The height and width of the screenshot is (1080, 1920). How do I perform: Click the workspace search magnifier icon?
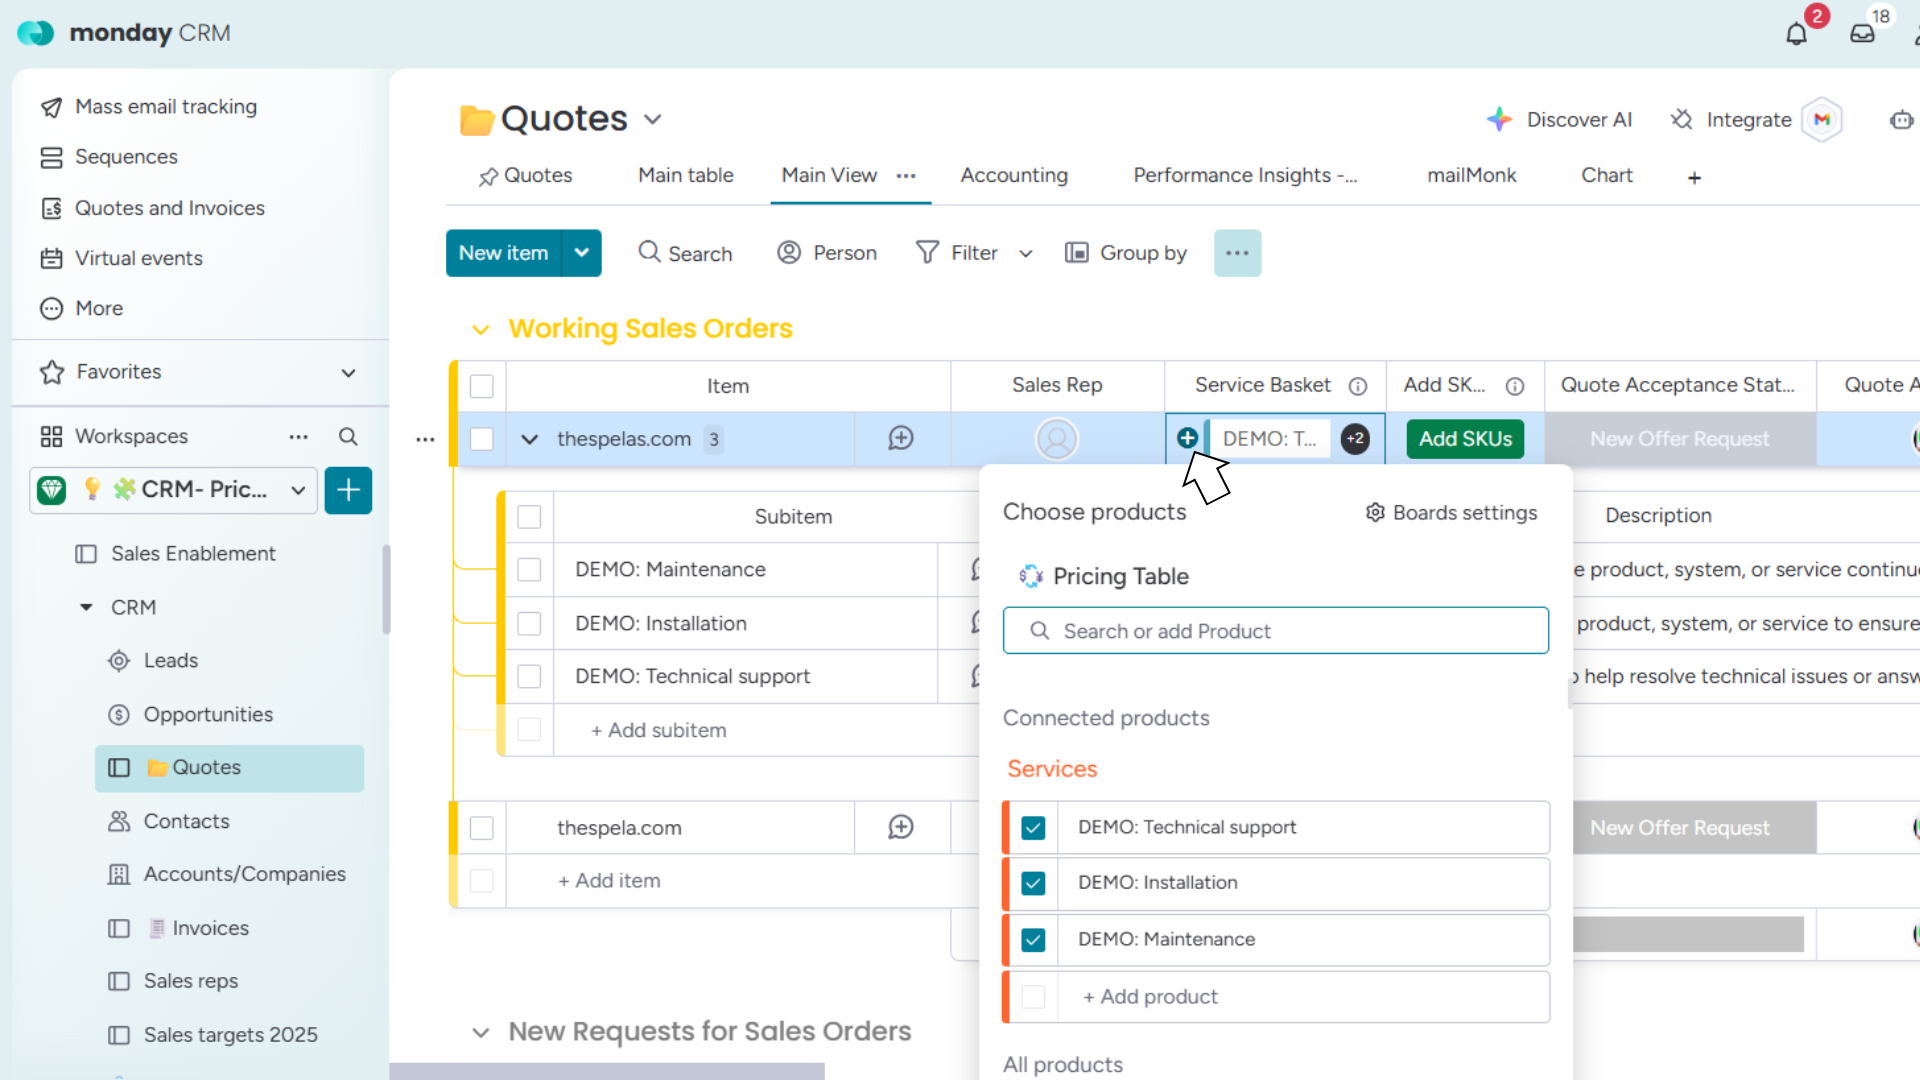pyautogui.click(x=348, y=437)
